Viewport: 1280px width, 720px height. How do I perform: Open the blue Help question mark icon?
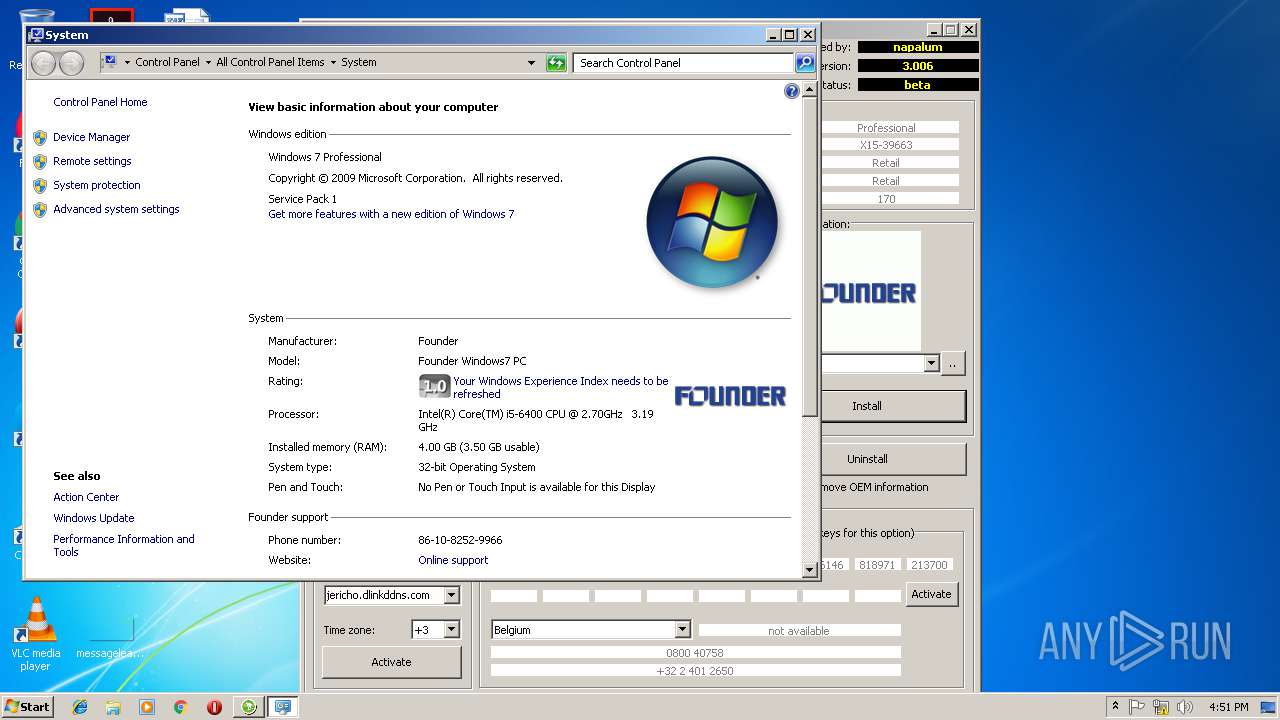coord(792,91)
